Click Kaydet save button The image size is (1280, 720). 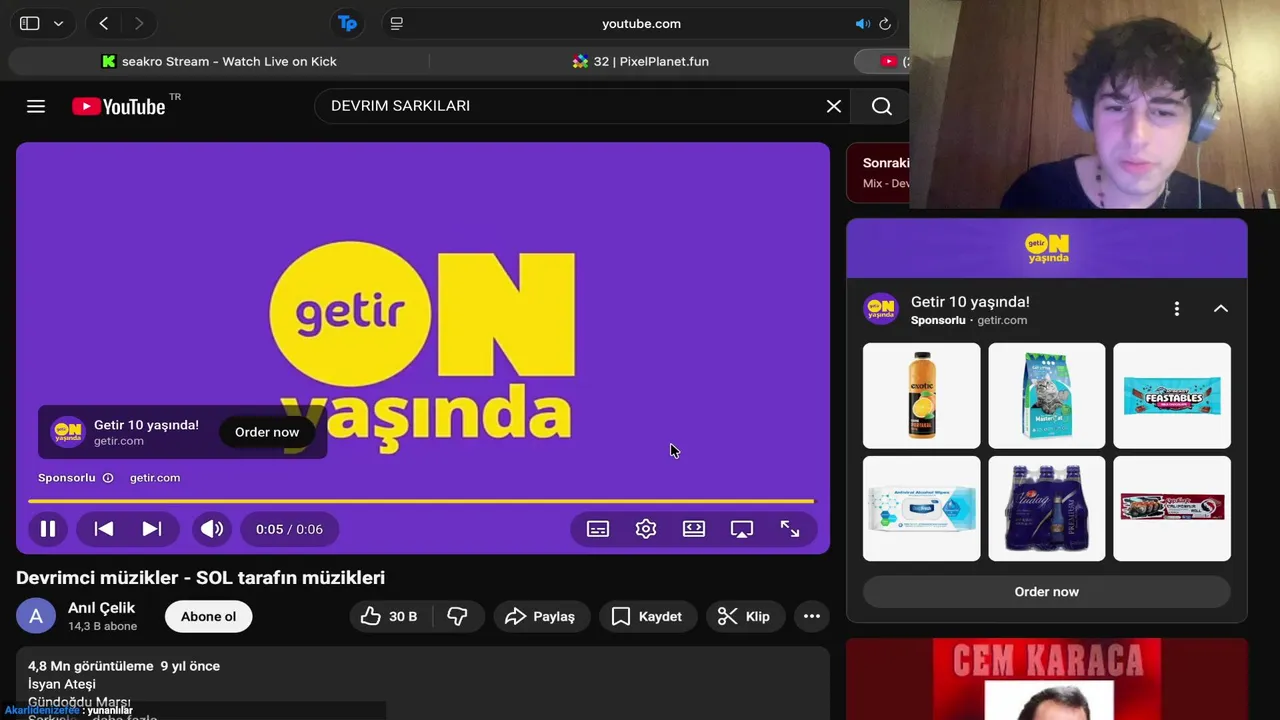pos(647,616)
